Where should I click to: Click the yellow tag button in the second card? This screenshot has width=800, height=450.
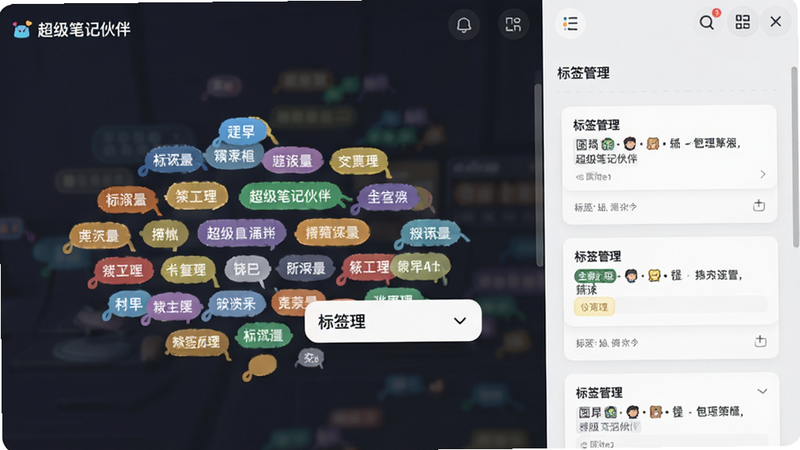tap(594, 307)
